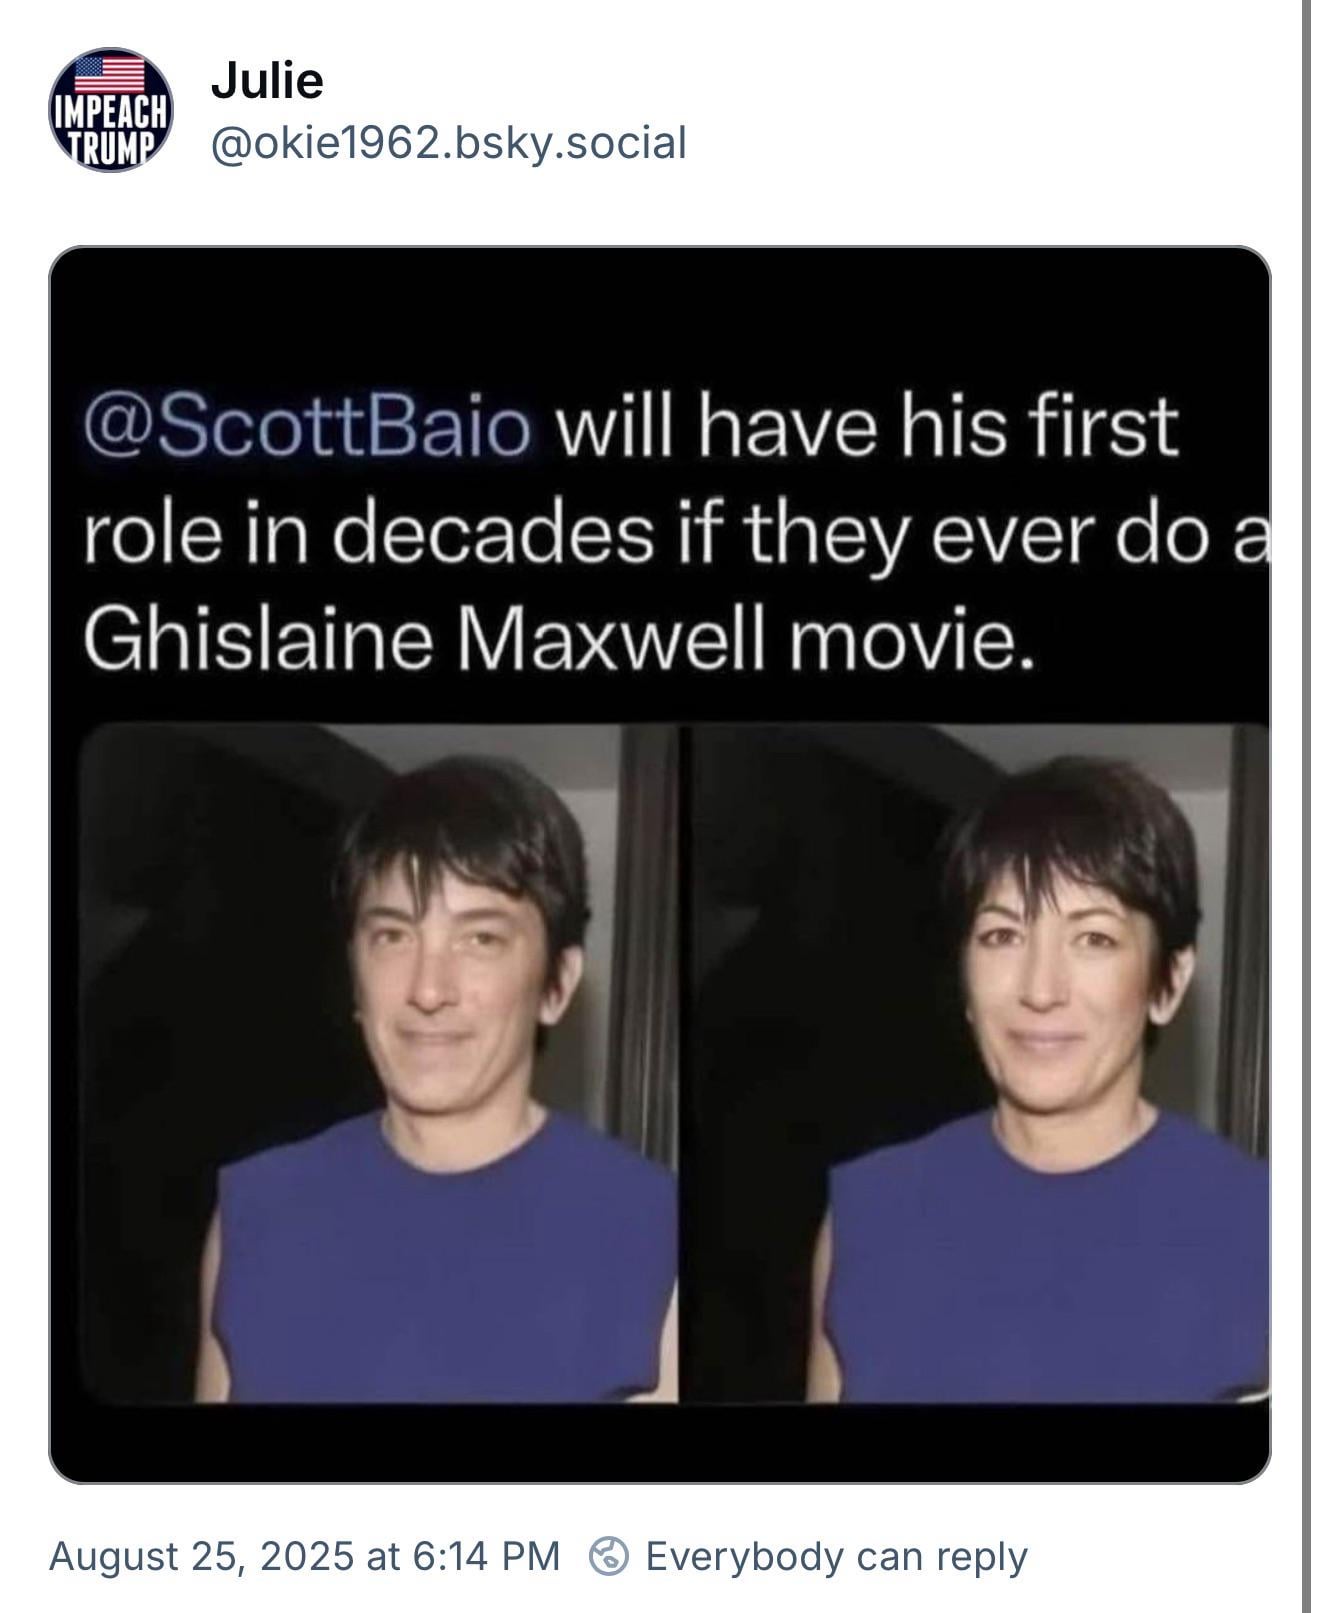Open the embedded meme image full size

660,865
